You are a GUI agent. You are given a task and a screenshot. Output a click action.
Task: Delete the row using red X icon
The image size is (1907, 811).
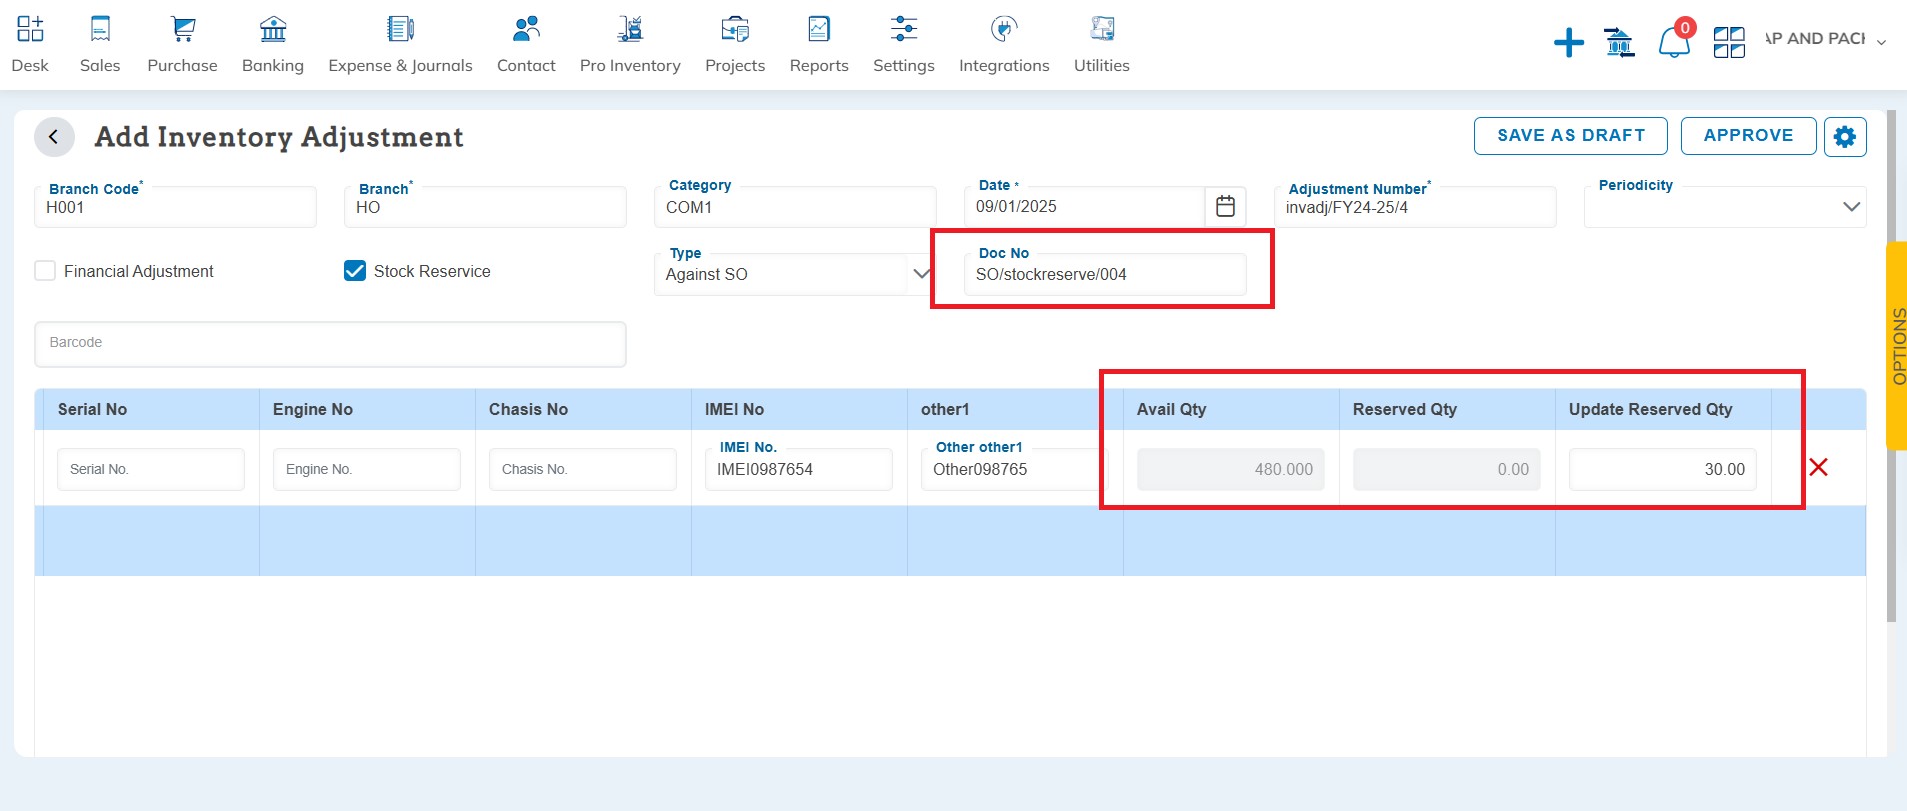pyautogui.click(x=1818, y=468)
